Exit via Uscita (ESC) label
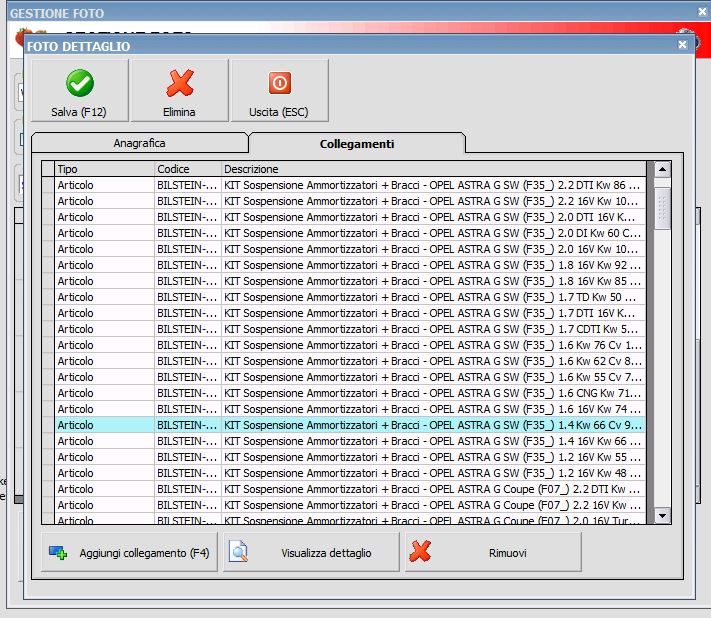This screenshot has width=711, height=618. tap(278, 112)
